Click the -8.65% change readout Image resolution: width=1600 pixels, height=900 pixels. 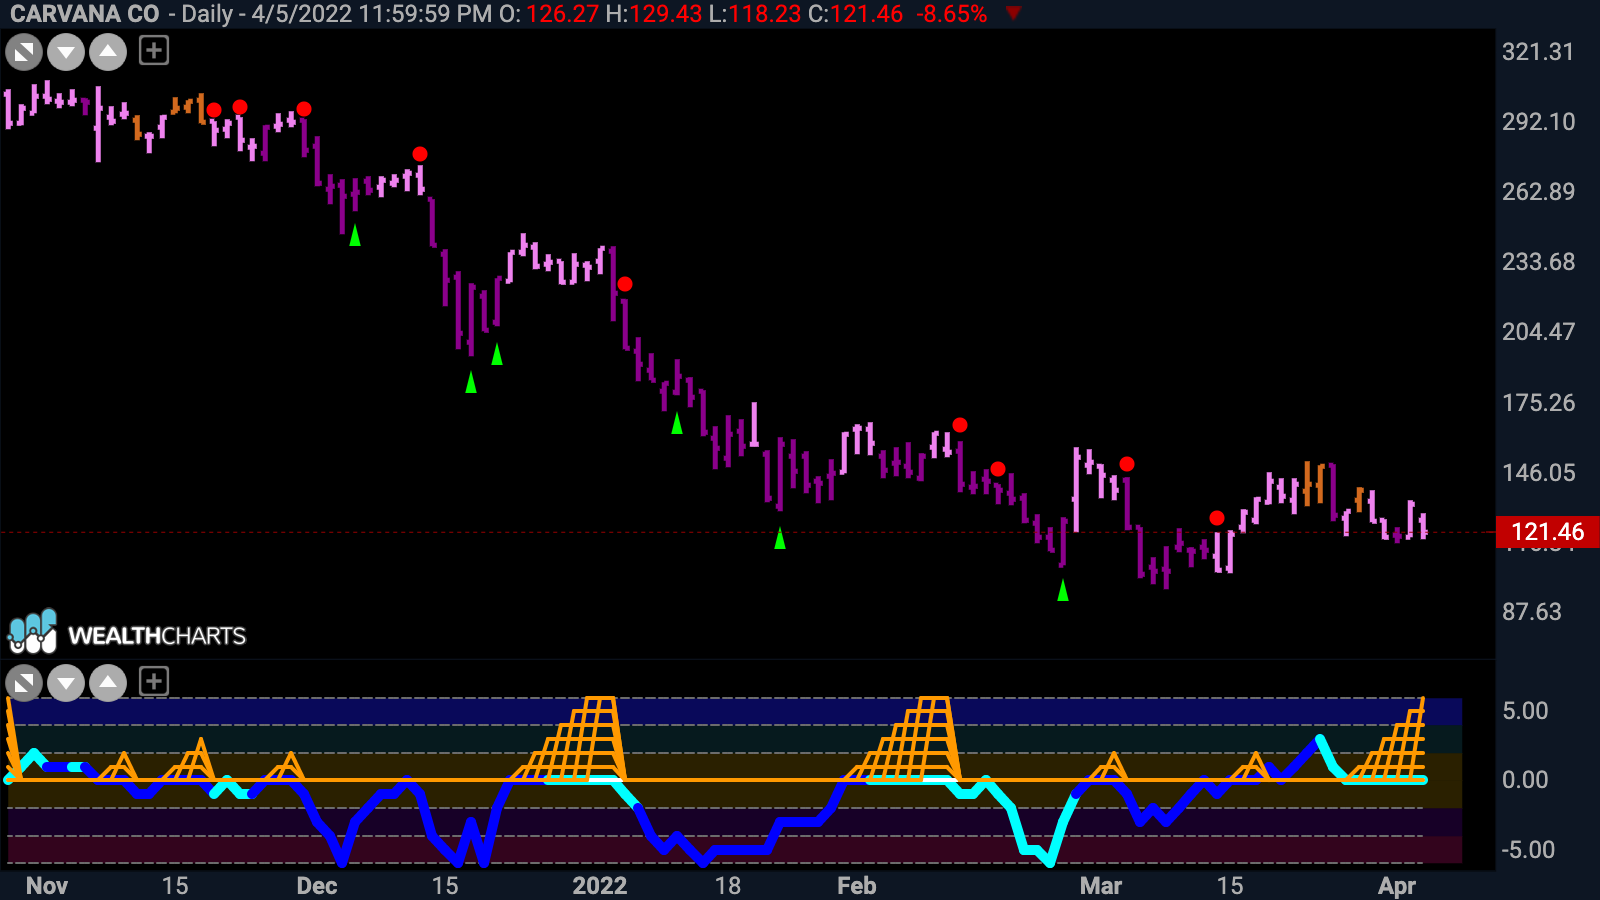pyautogui.click(x=951, y=14)
